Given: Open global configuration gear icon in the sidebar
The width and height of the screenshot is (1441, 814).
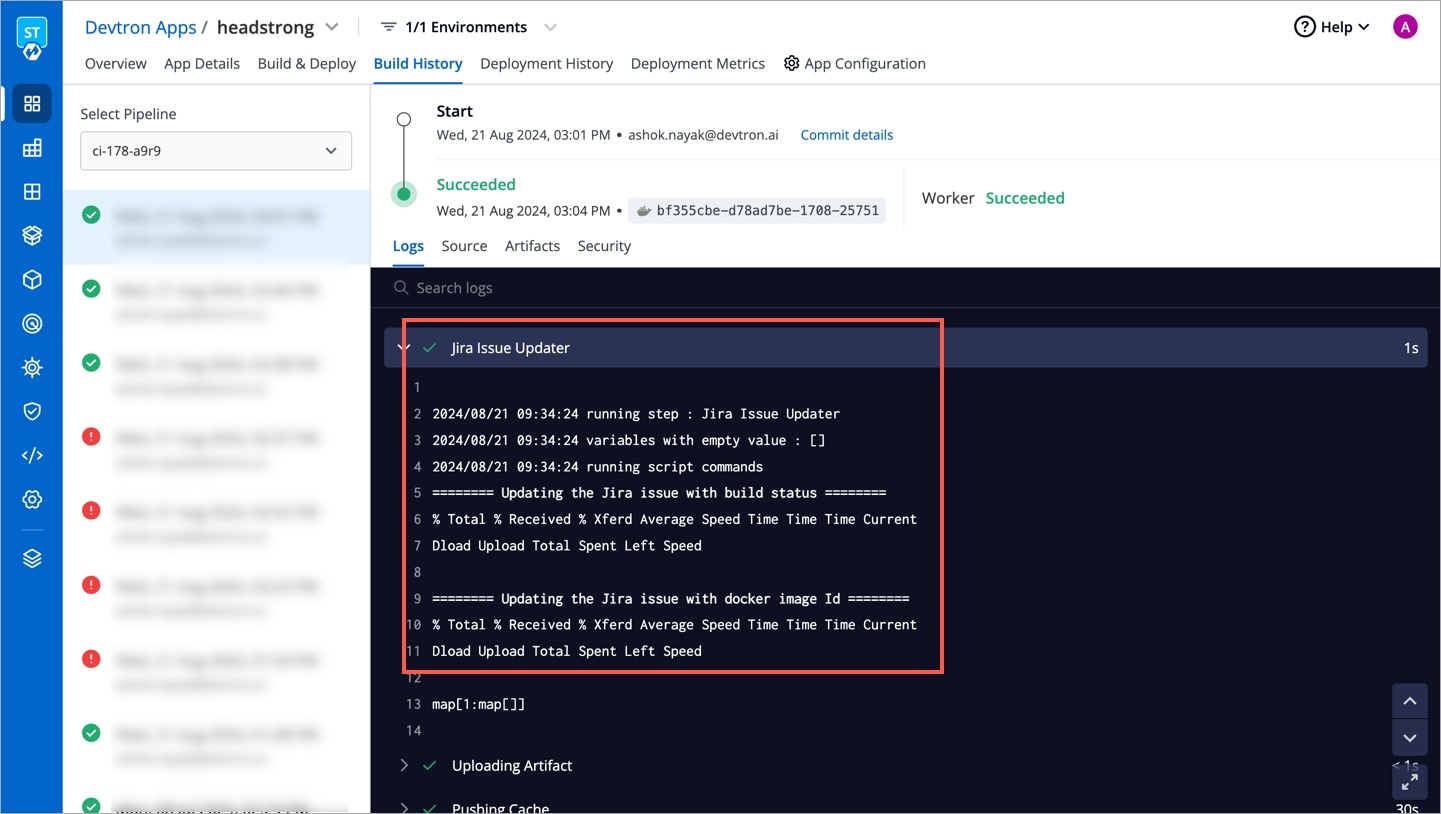Looking at the screenshot, I should click(x=32, y=500).
